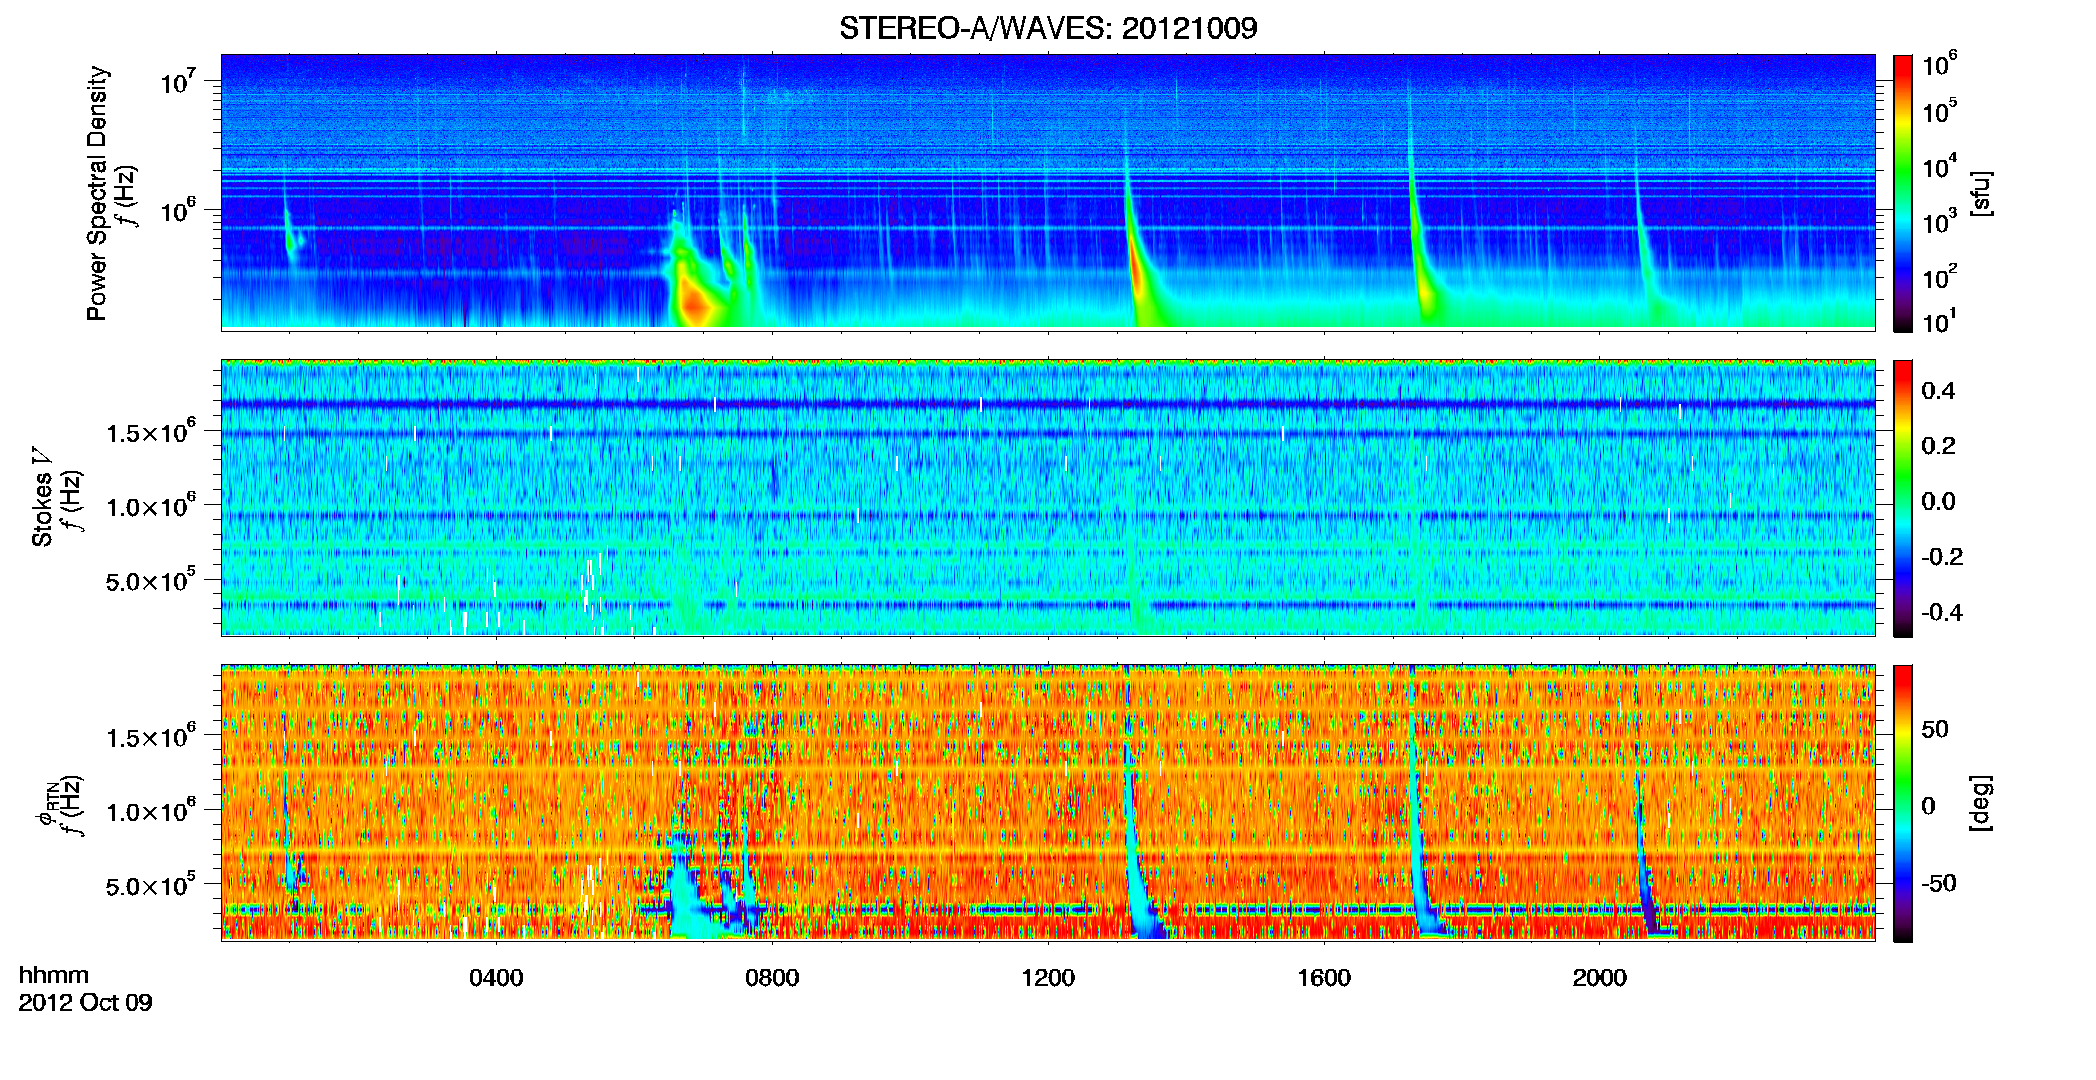The height and width of the screenshot is (1080, 2096).
Task: Click the 0400 time axis label
Action: coord(496,978)
